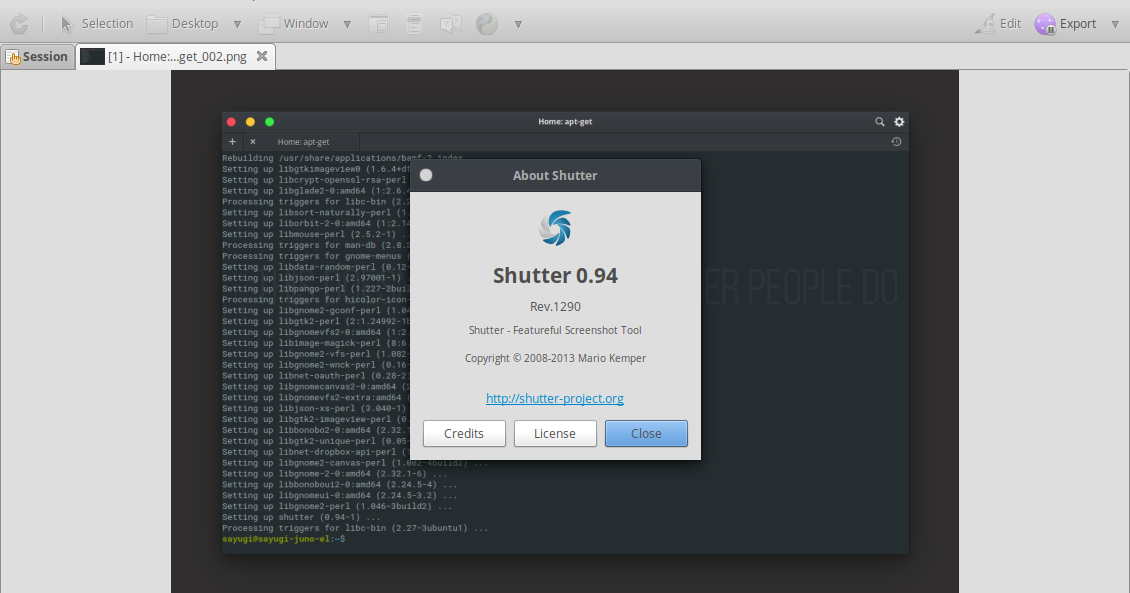This screenshot has height=593, width=1130.
Task: Click the 'Copyright © 2008-2013 Mario Kemper' text
Action: [x=555, y=358]
